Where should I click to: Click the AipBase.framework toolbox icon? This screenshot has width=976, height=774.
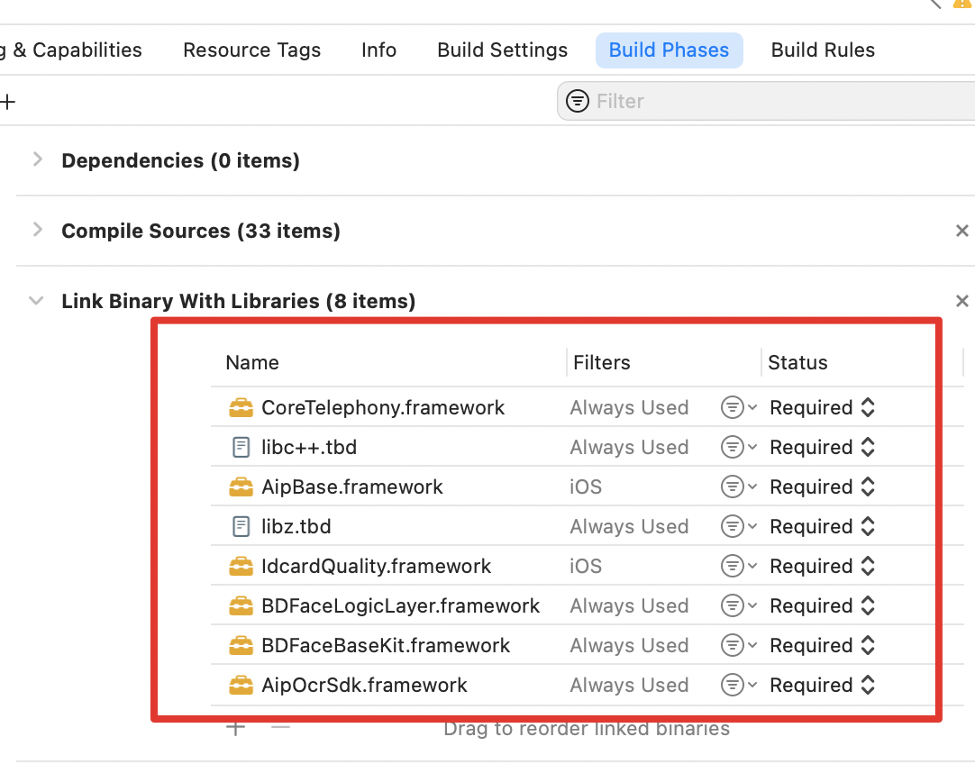coord(241,487)
